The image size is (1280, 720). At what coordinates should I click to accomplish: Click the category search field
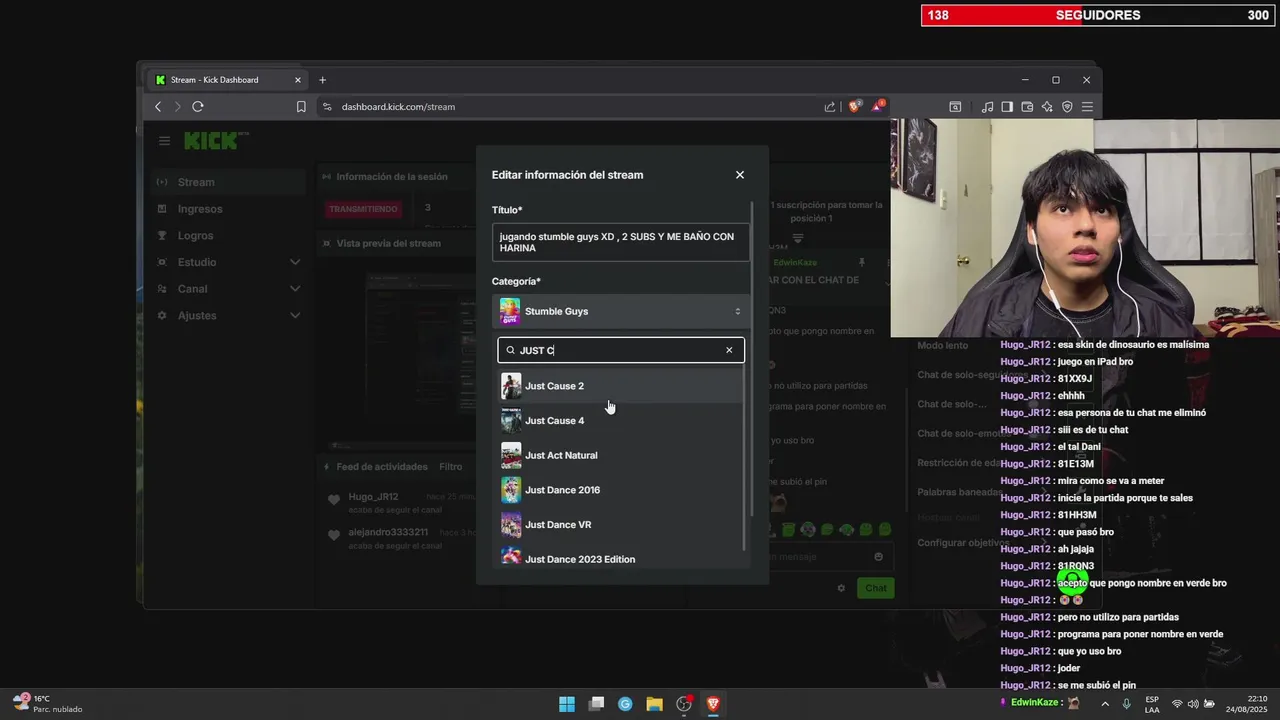pos(621,350)
